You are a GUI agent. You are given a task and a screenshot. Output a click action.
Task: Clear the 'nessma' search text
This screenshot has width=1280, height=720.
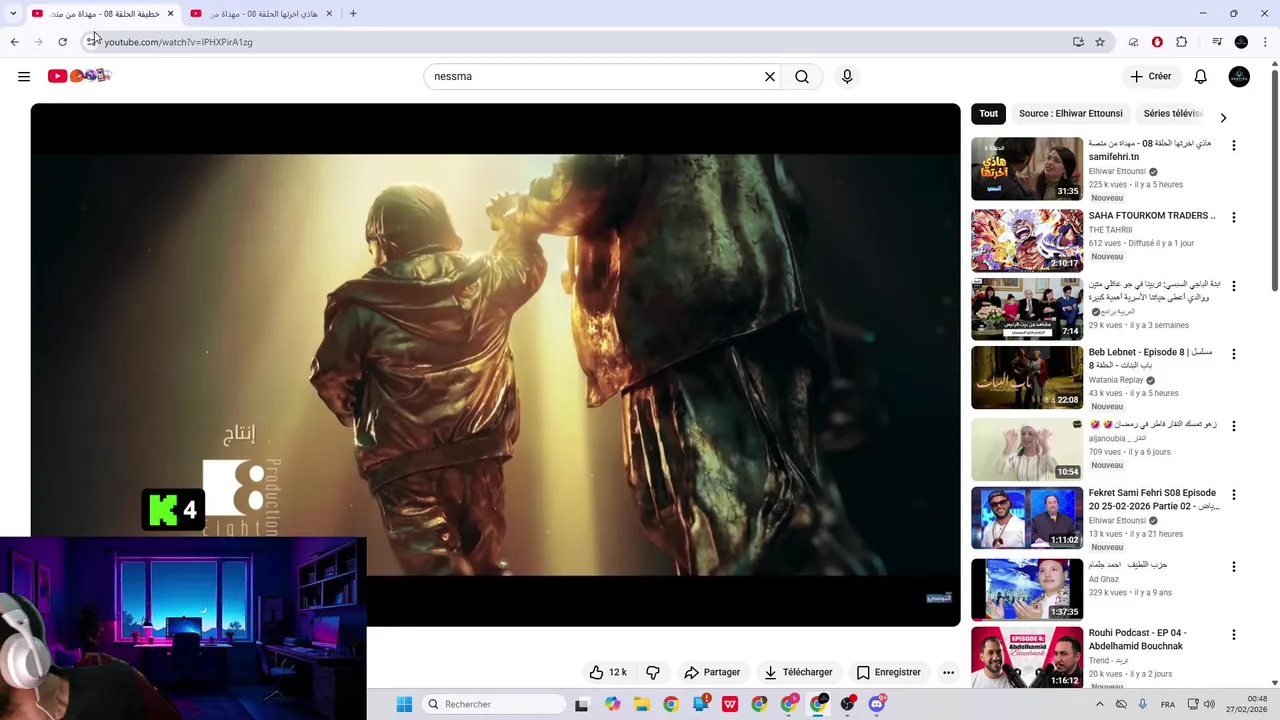point(770,76)
